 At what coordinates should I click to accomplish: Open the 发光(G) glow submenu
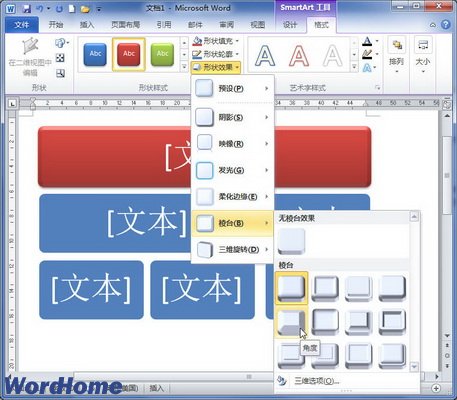232,170
